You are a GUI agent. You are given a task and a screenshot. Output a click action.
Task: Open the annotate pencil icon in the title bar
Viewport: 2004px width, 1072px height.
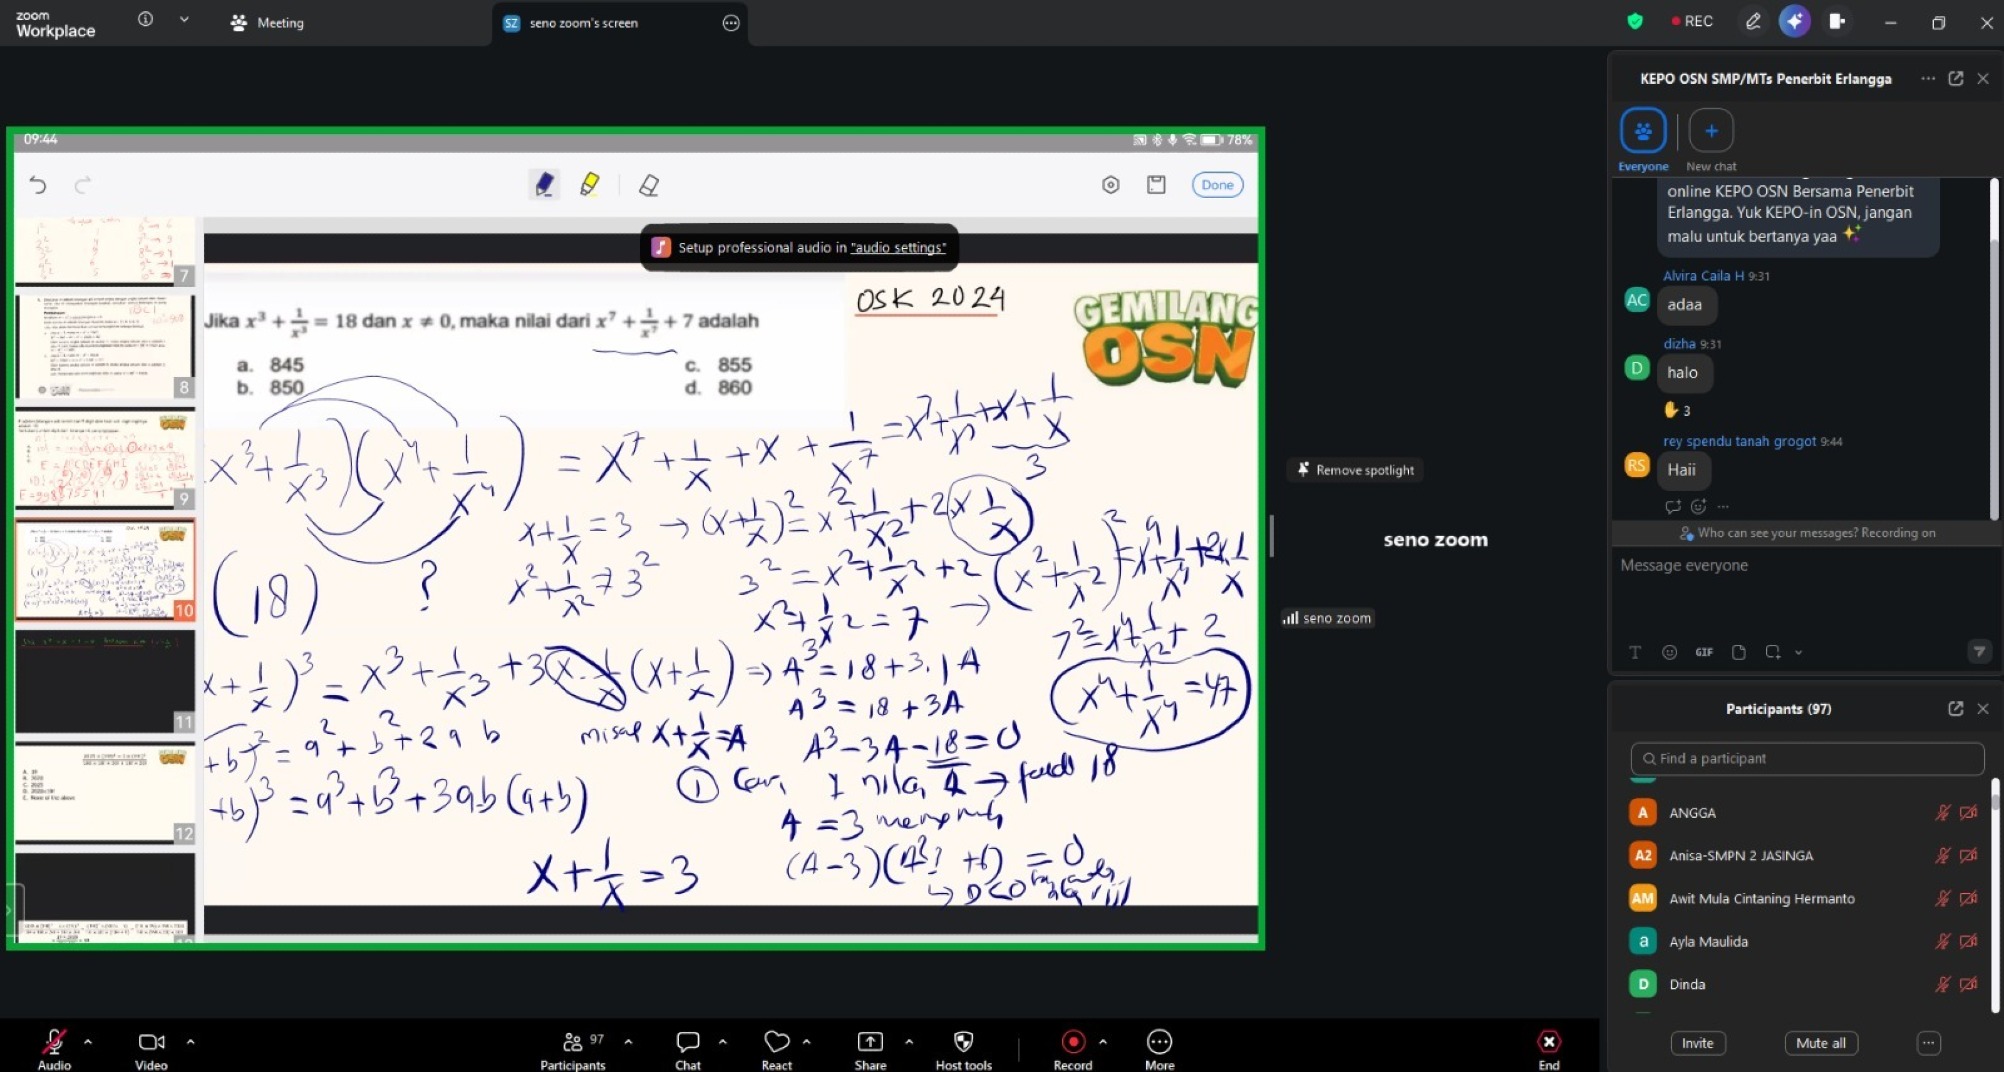coord(1753,21)
